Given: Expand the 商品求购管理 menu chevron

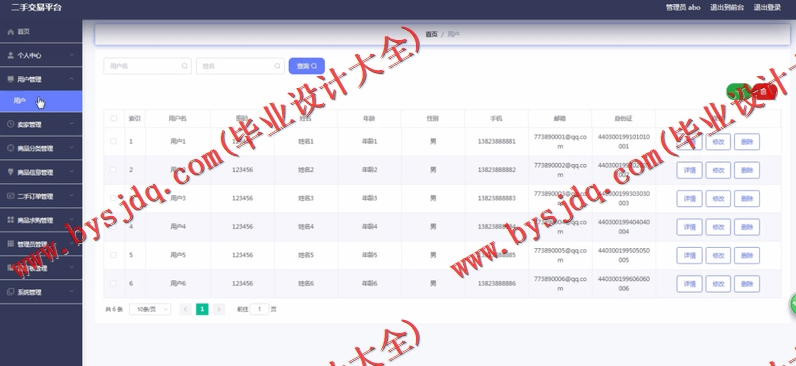Looking at the screenshot, I should point(72,220).
